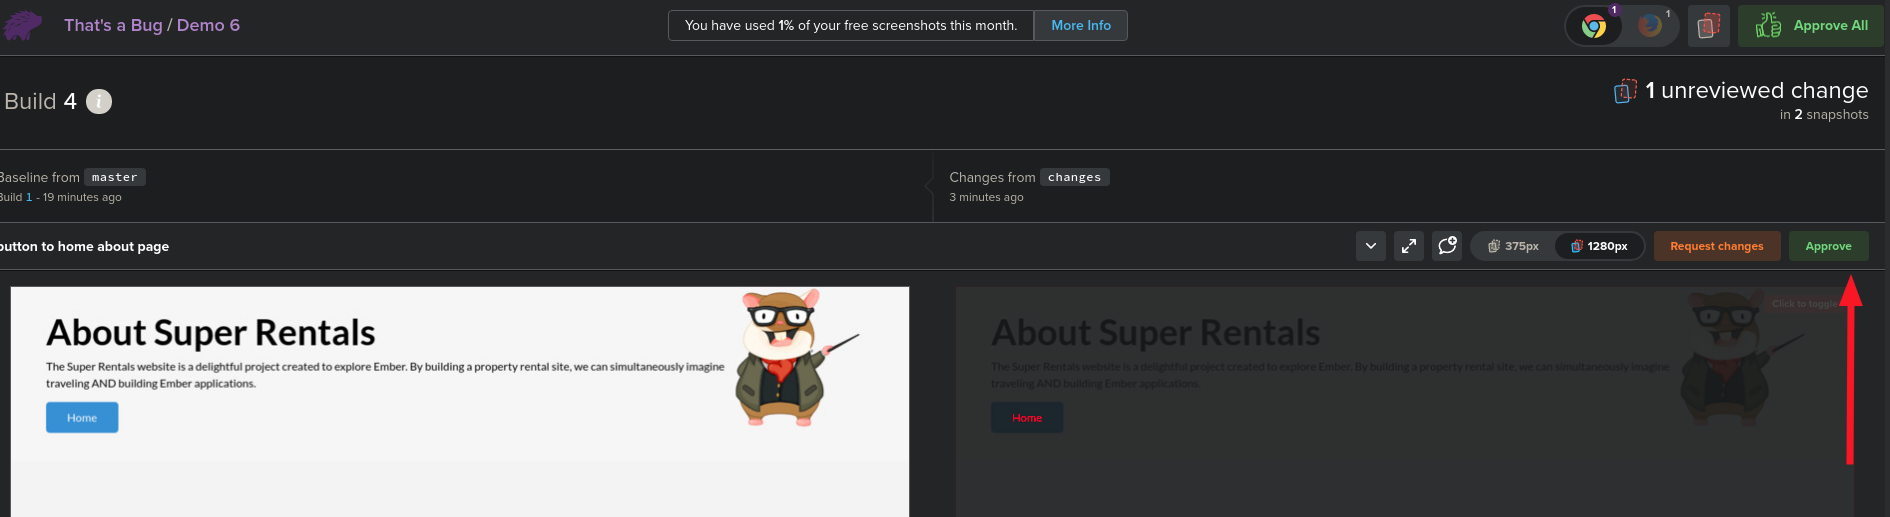Viewport: 1890px width, 517px height.
Task: Click the Approve All button
Action: click(1811, 26)
